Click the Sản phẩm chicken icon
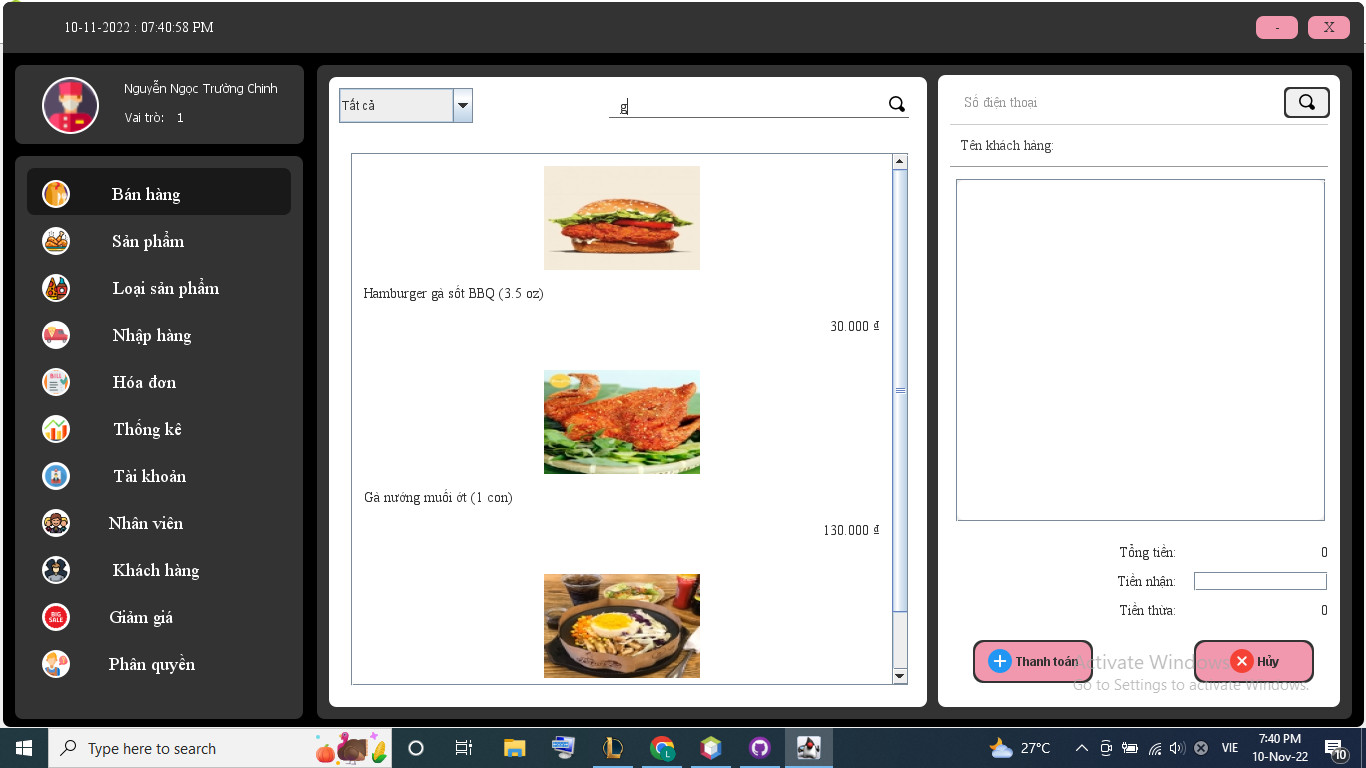Screen dimensions: 1366x768 56,241
